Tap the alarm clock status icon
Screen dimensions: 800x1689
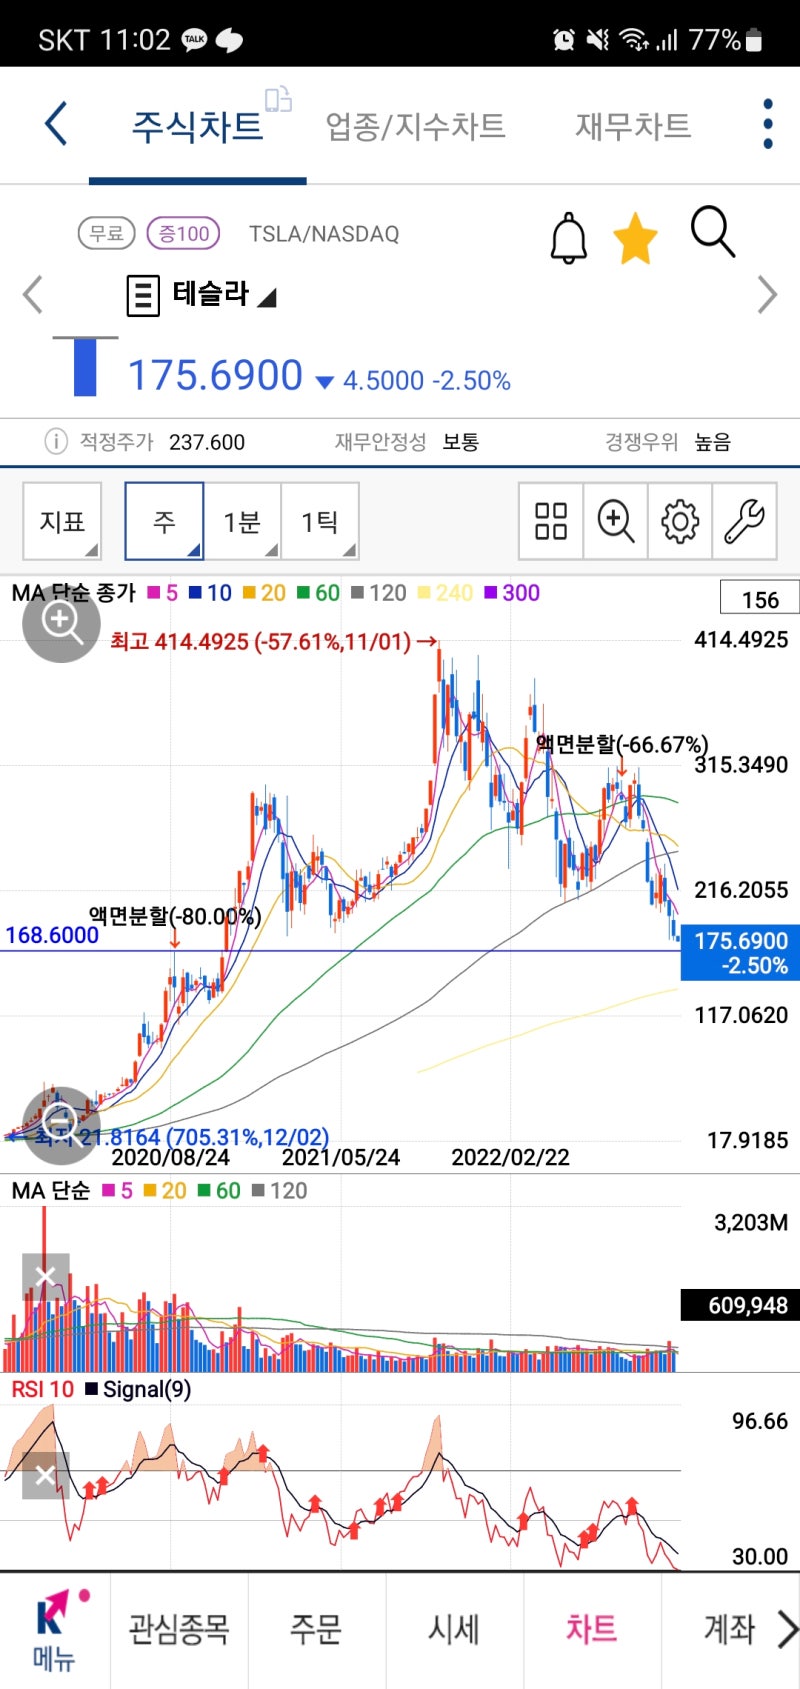point(564,40)
